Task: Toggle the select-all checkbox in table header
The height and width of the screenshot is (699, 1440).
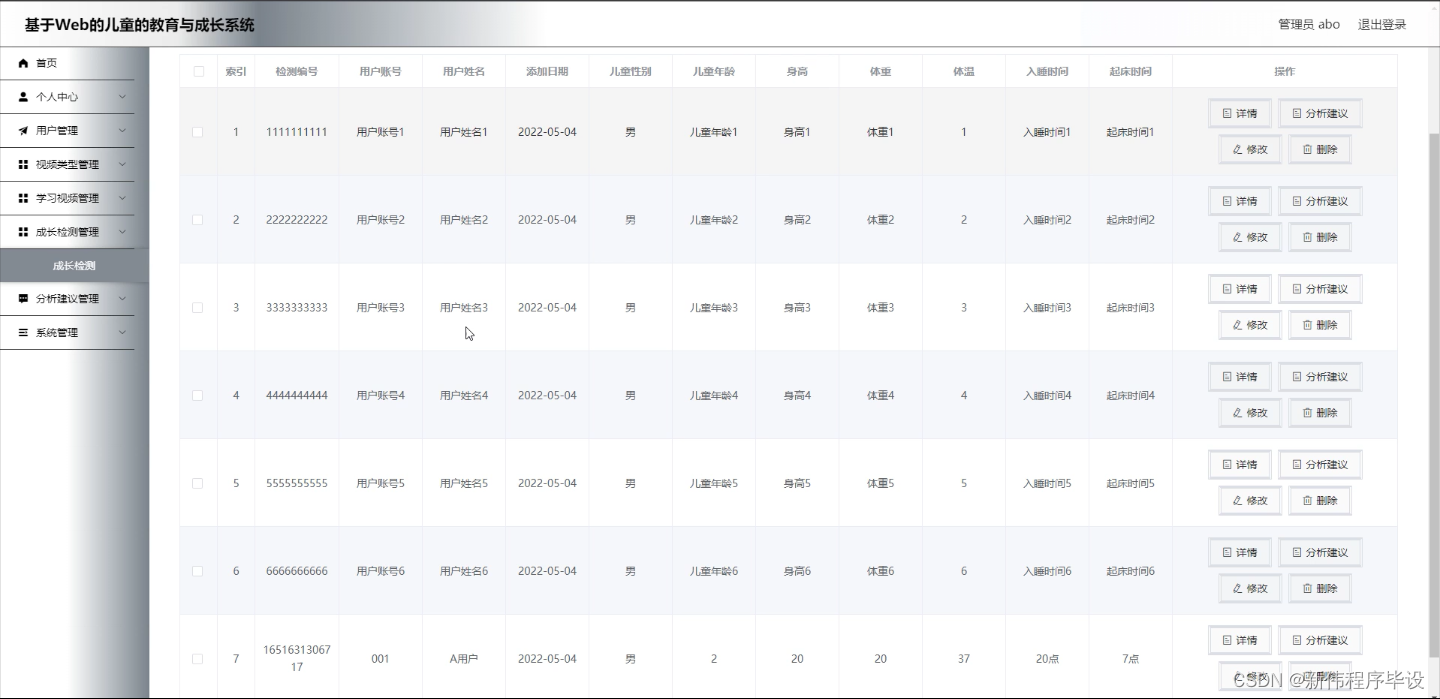Action: click(198, 71)
